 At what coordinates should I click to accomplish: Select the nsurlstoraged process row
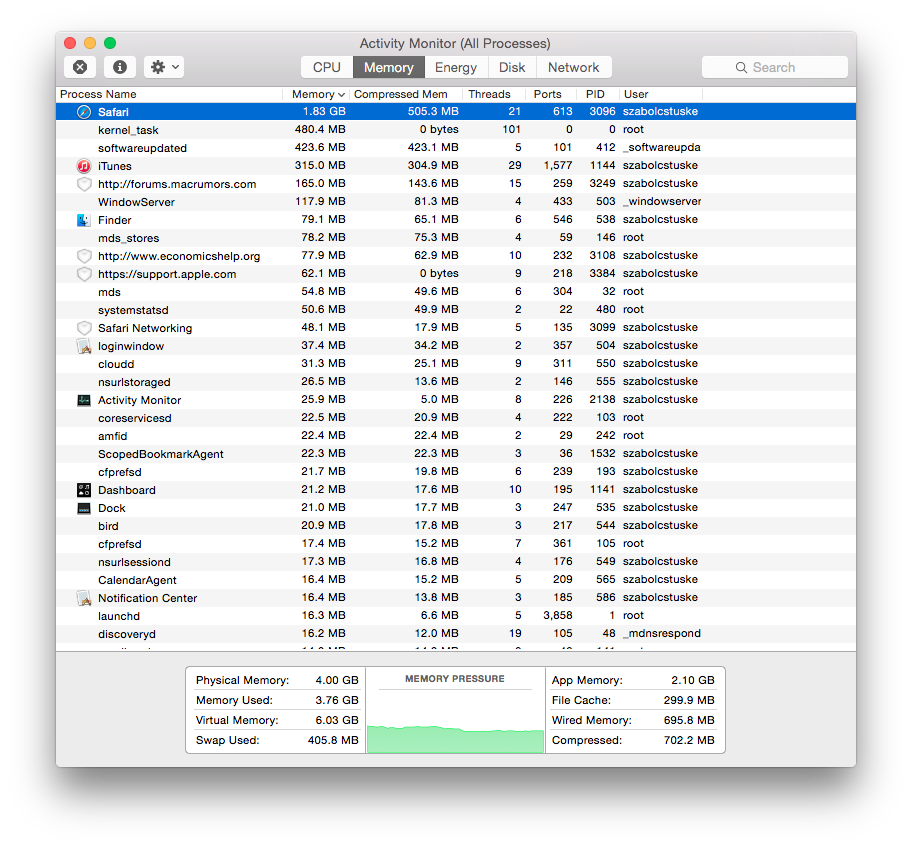click(456, 382)
